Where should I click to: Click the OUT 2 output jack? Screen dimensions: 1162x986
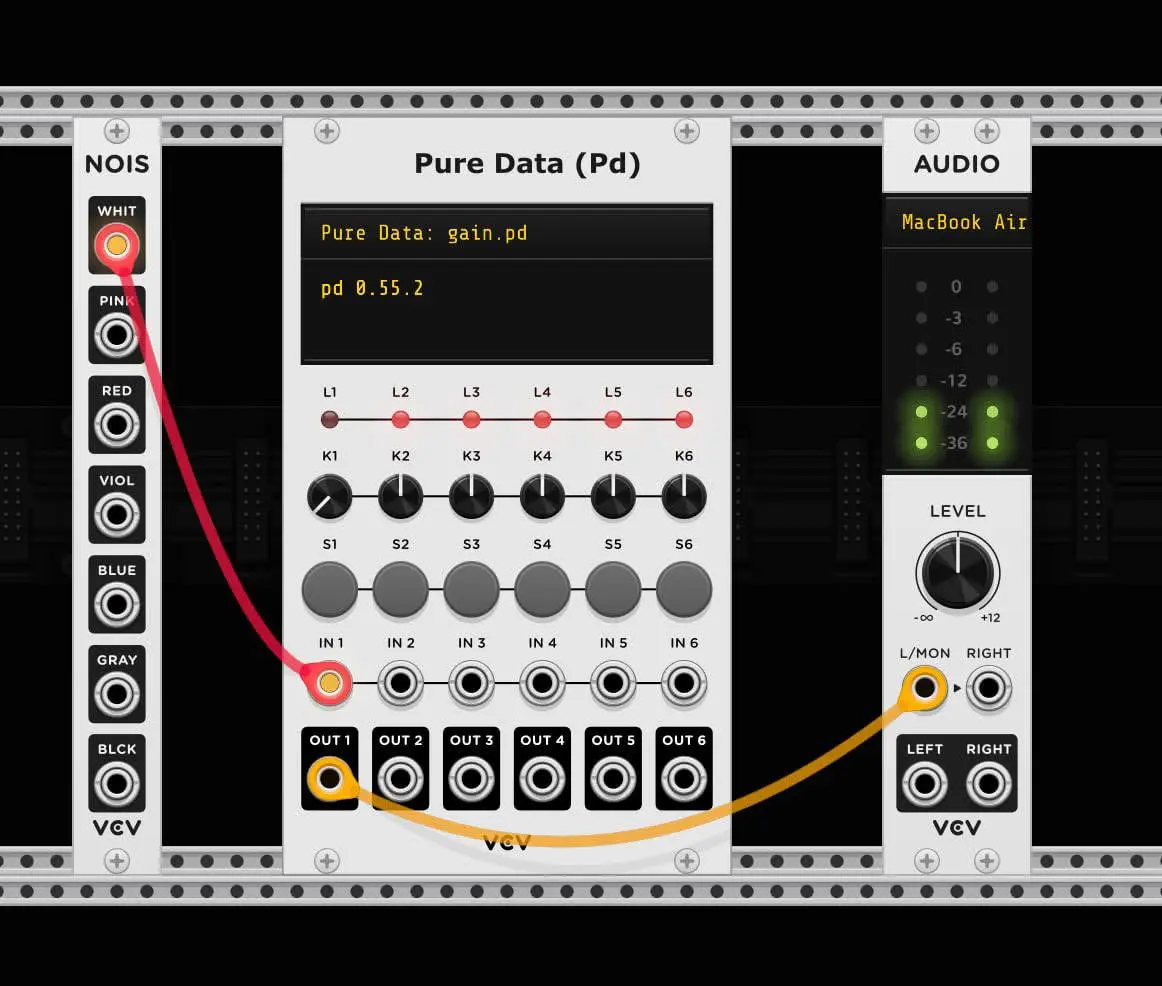click(400, 779)
